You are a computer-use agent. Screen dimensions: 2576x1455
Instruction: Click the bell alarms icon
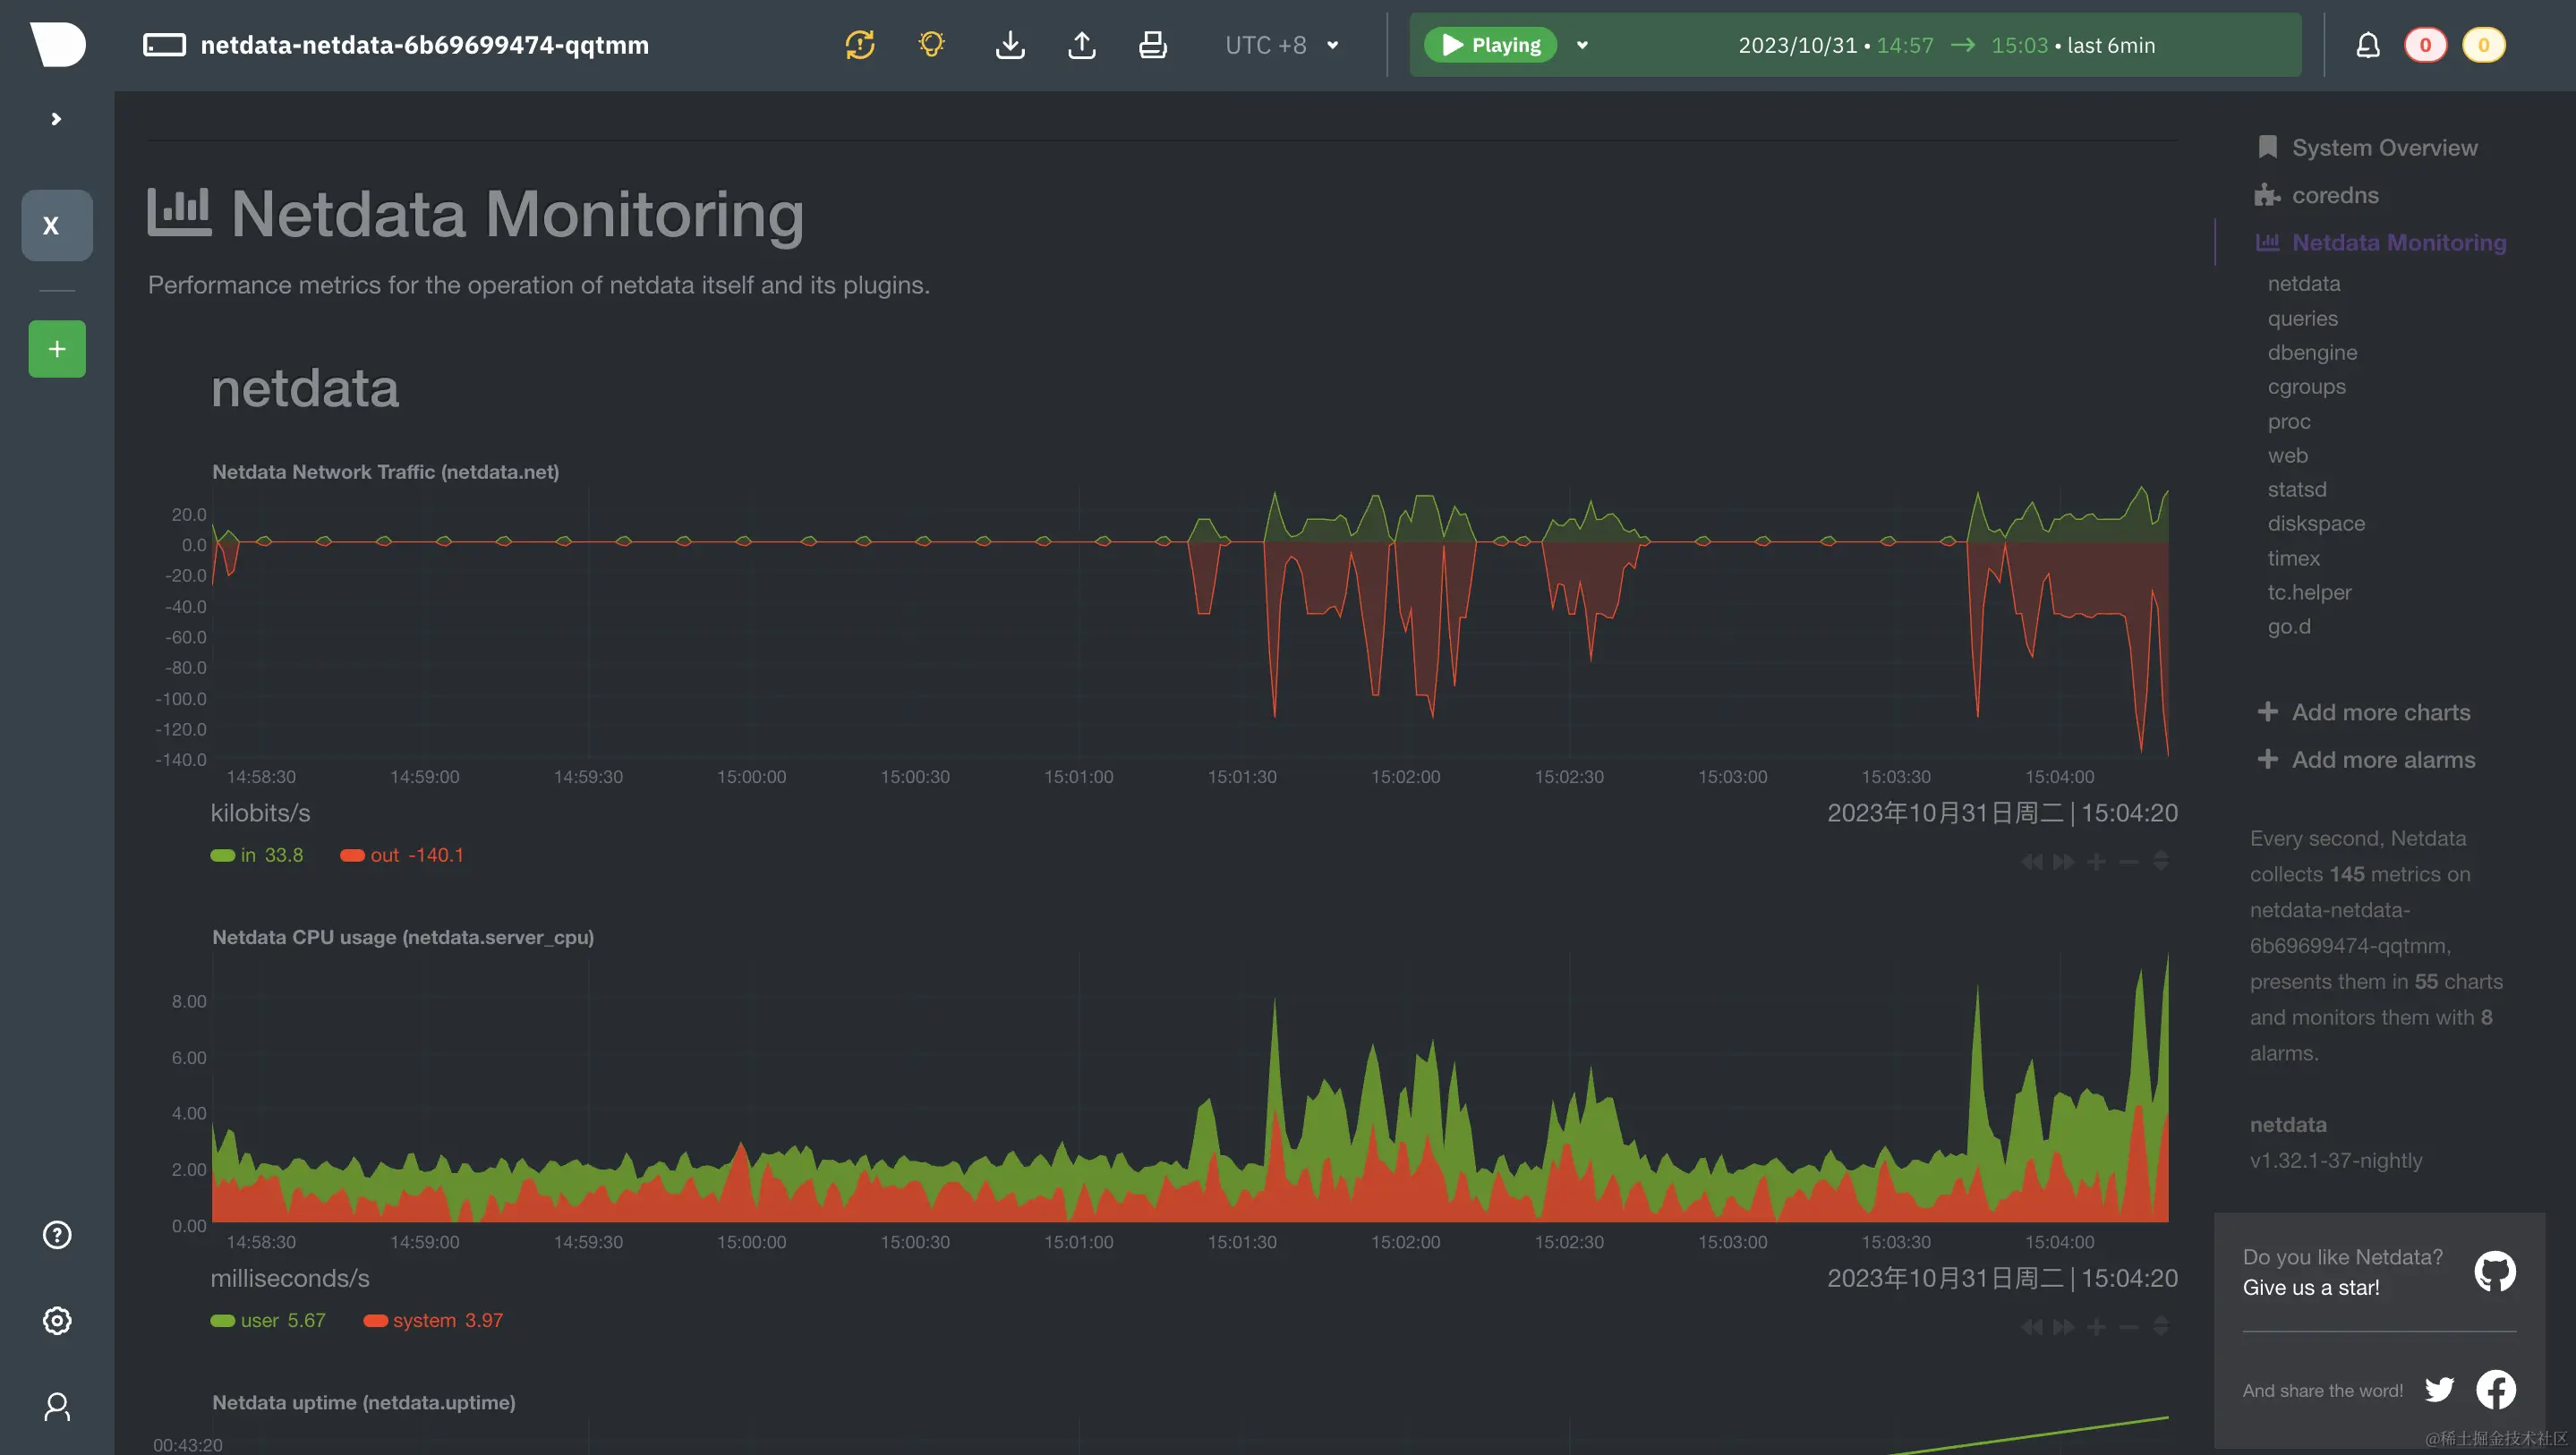tap(2367, 45)
